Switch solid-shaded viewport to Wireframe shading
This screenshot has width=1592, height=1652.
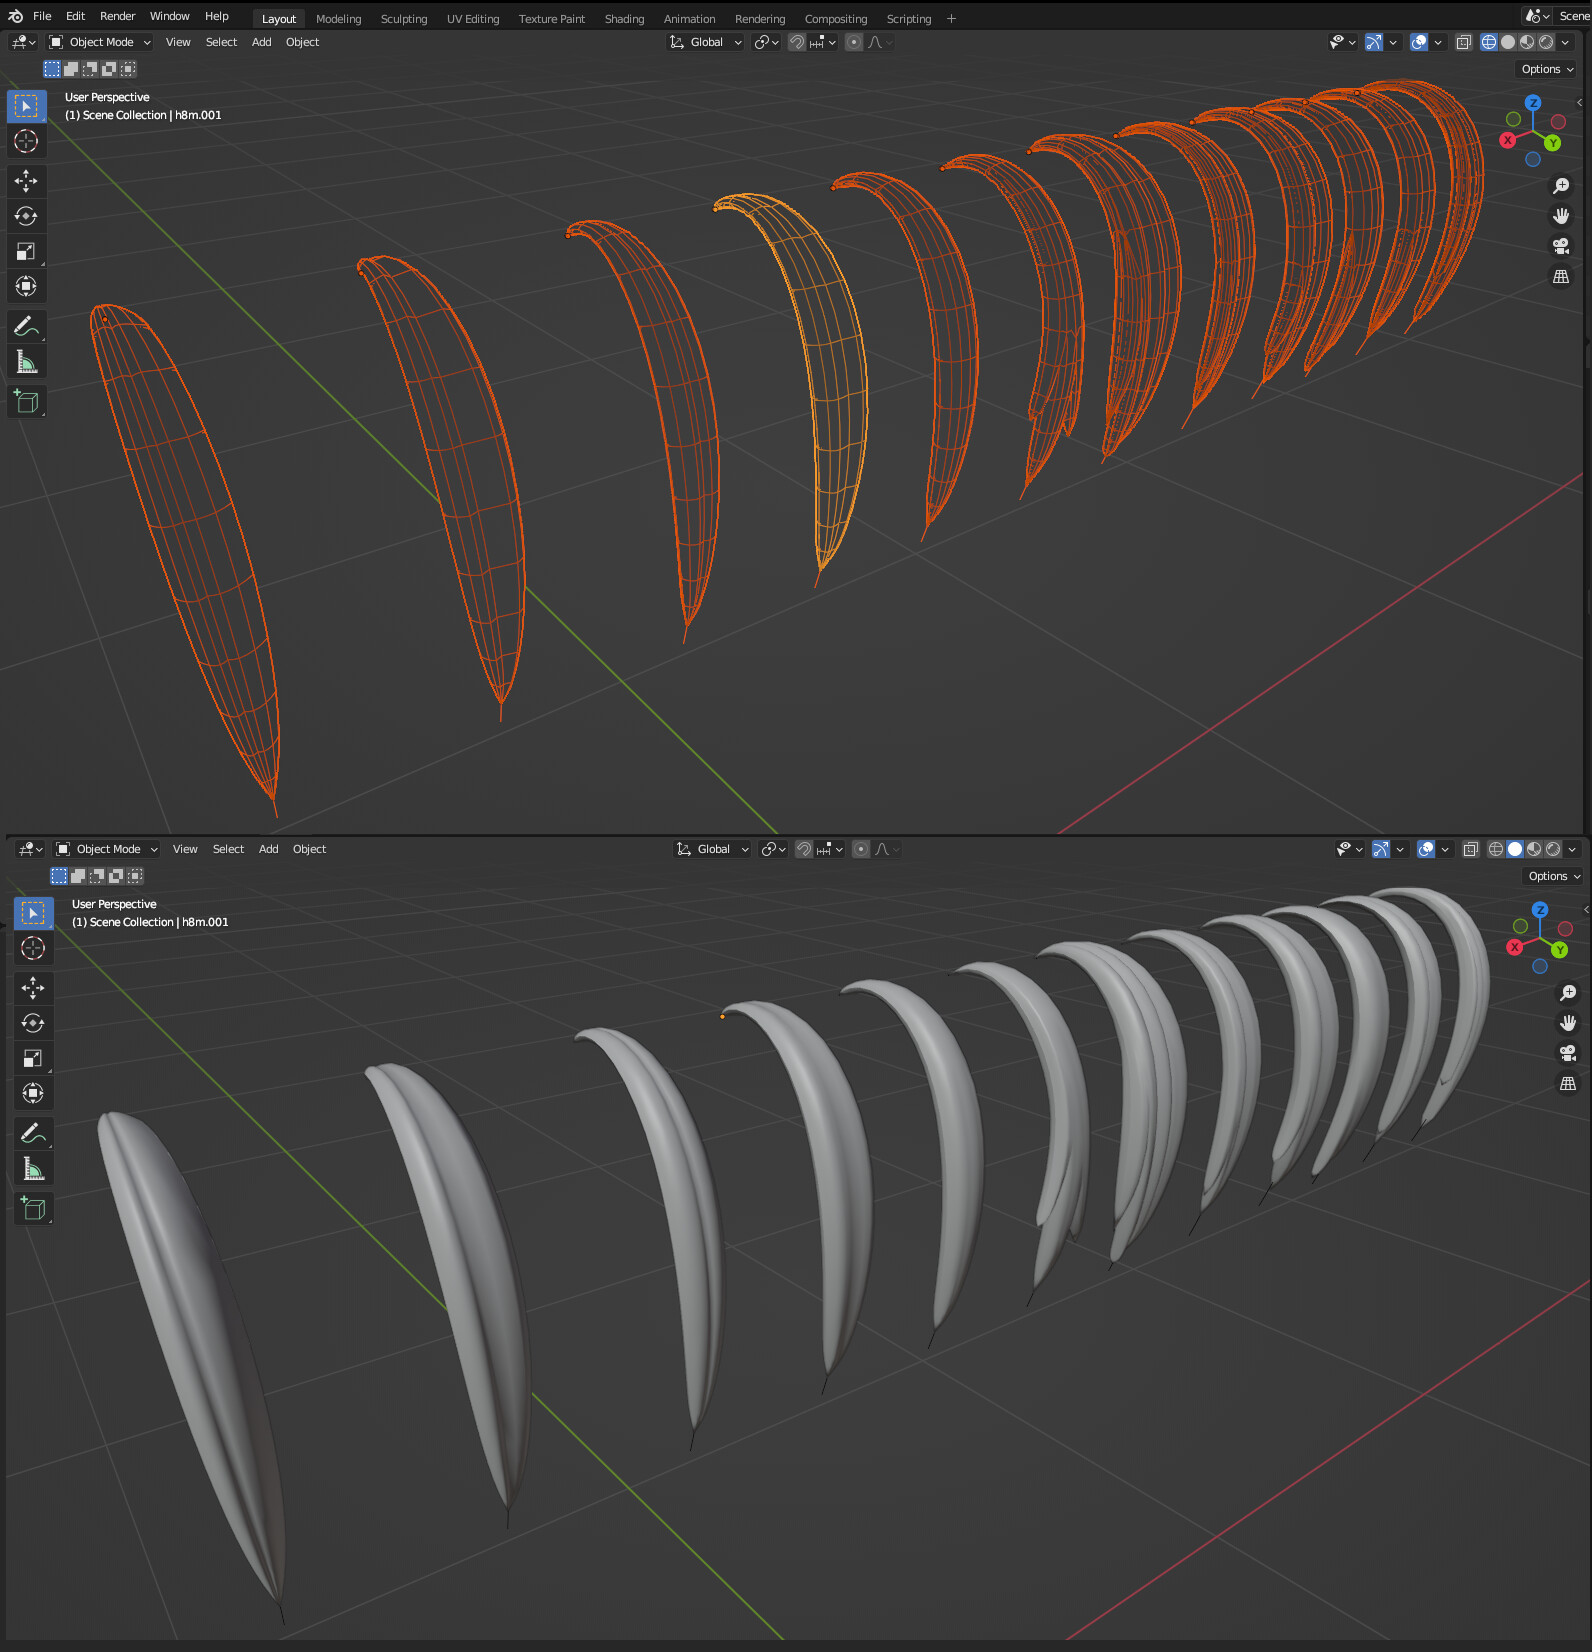[x=1496, y=849]
